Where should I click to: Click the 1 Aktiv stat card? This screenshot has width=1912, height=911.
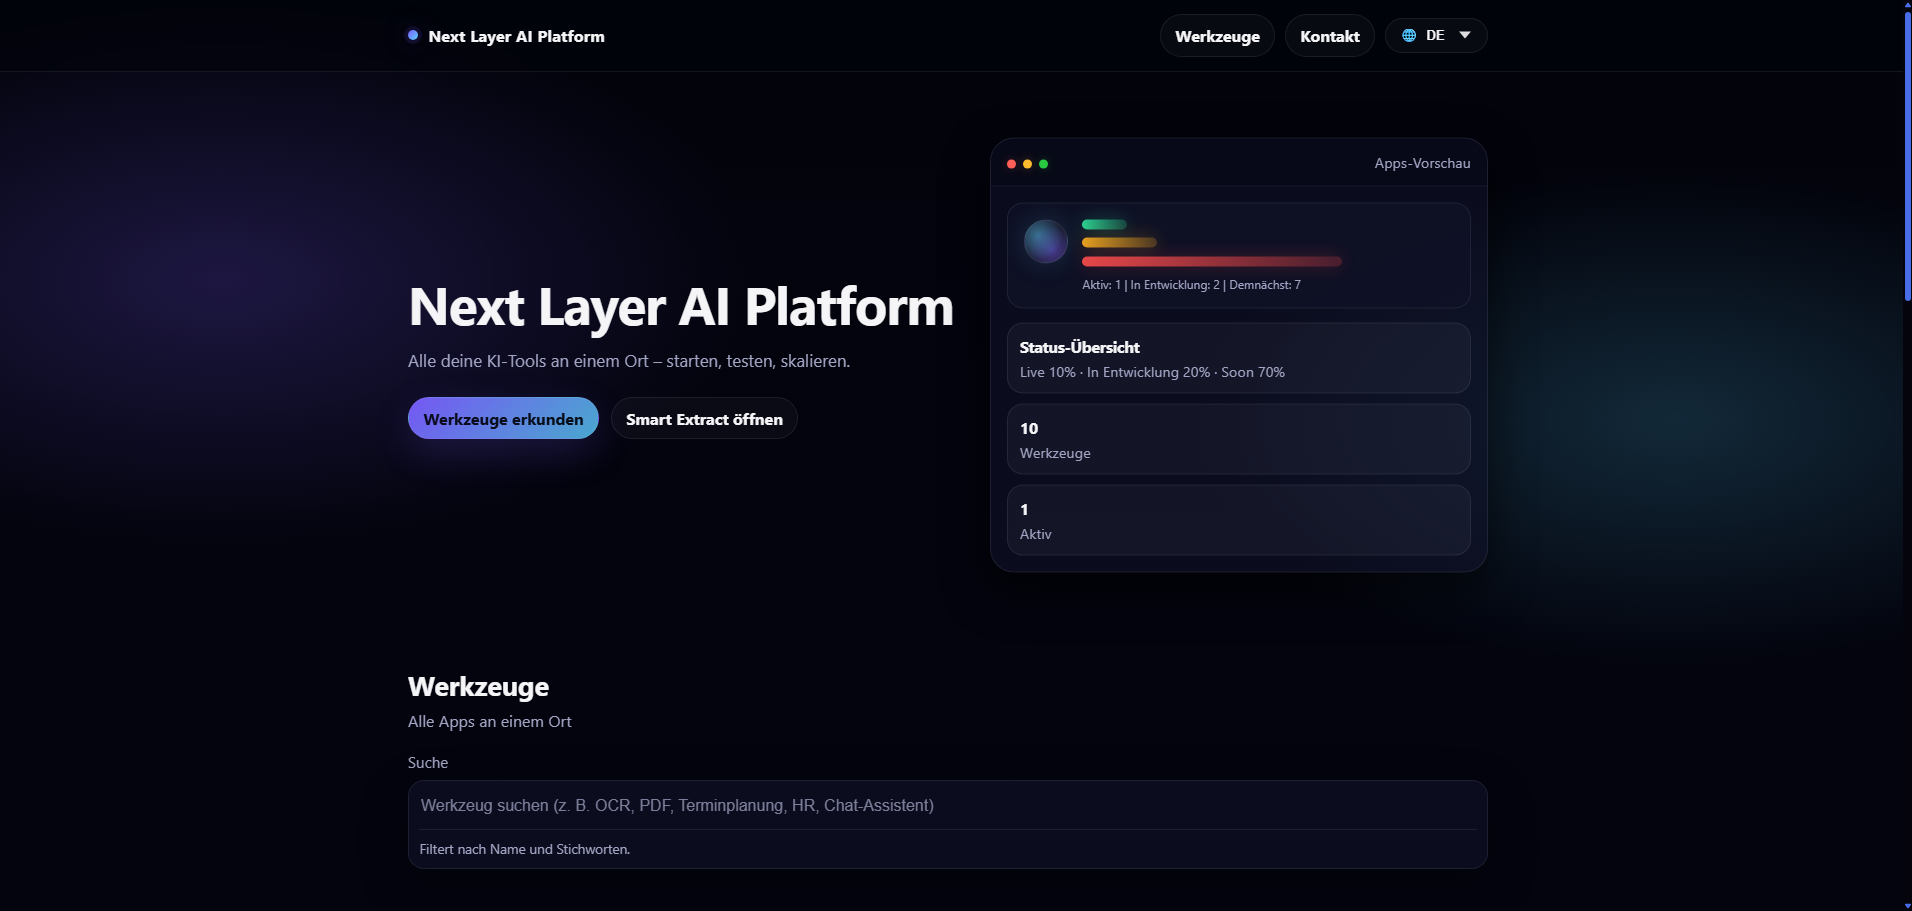pos(1238,520)
